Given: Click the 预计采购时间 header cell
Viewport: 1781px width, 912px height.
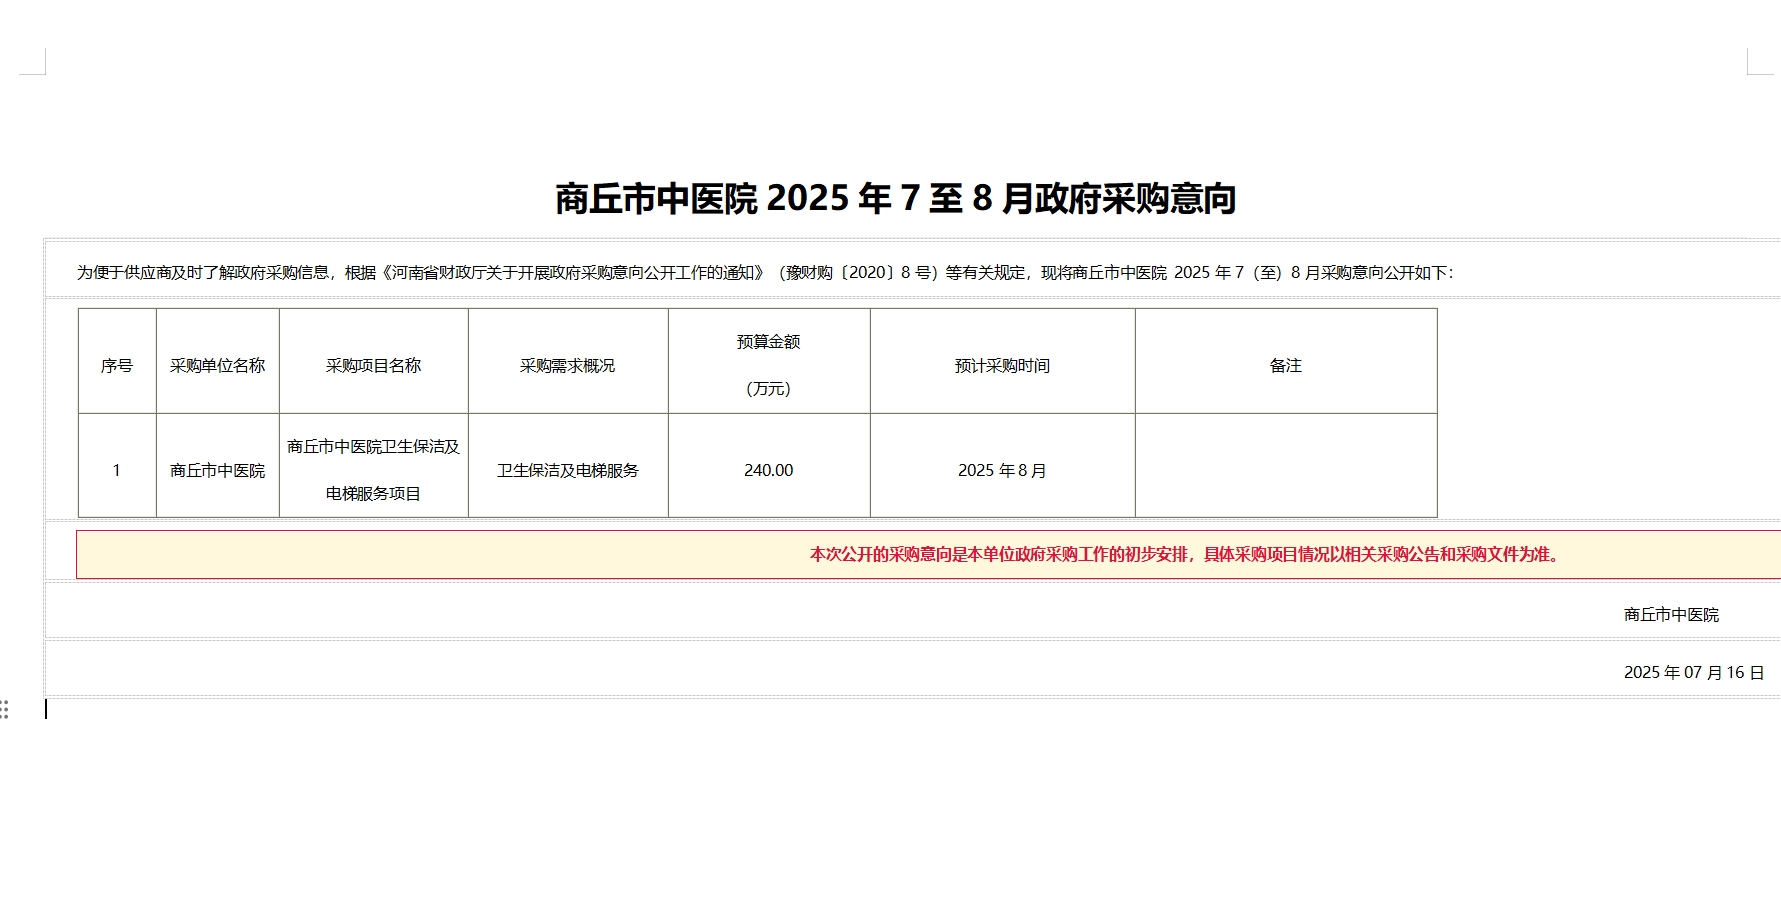Looking at the screenshot, I should pyautogui.click(x=1002, y=366).
